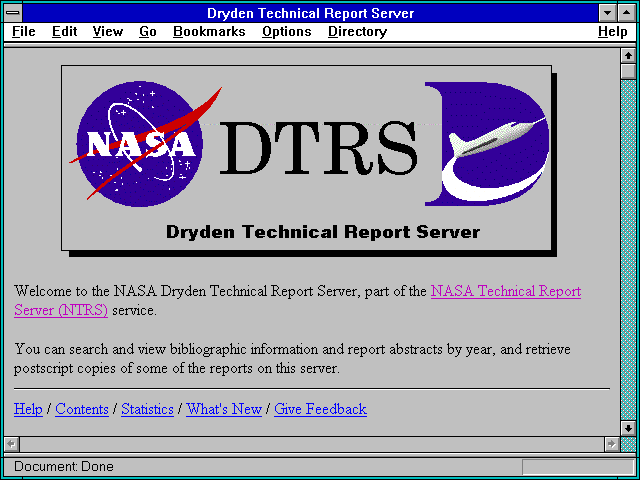Click the horizontal scrollbar right arrow
The image size is (640, 480).
tap(611, 444)
